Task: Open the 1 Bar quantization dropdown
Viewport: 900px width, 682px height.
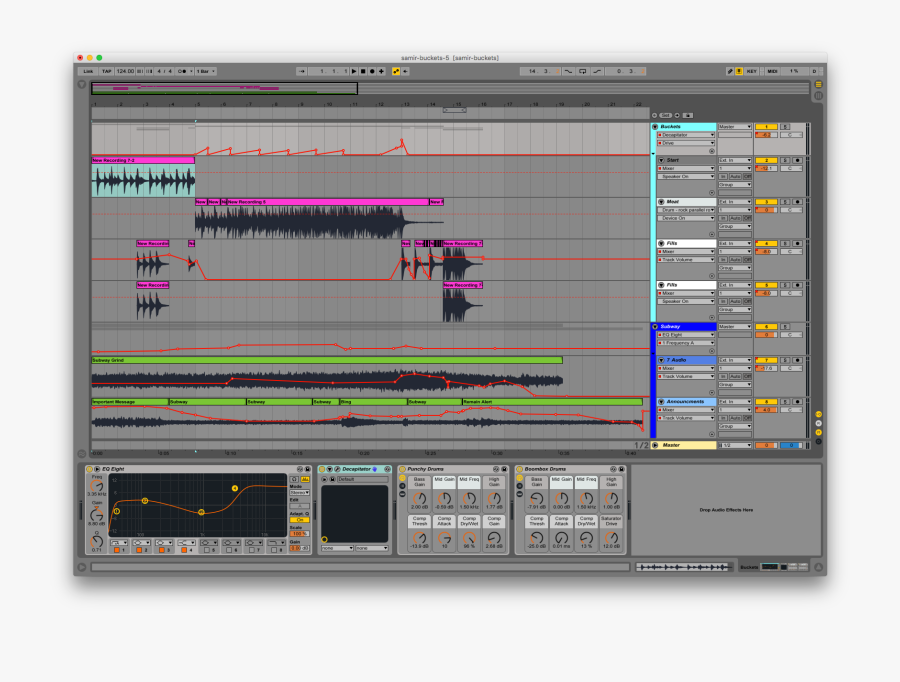Action: pyautogui.click(x=205, y=71)
